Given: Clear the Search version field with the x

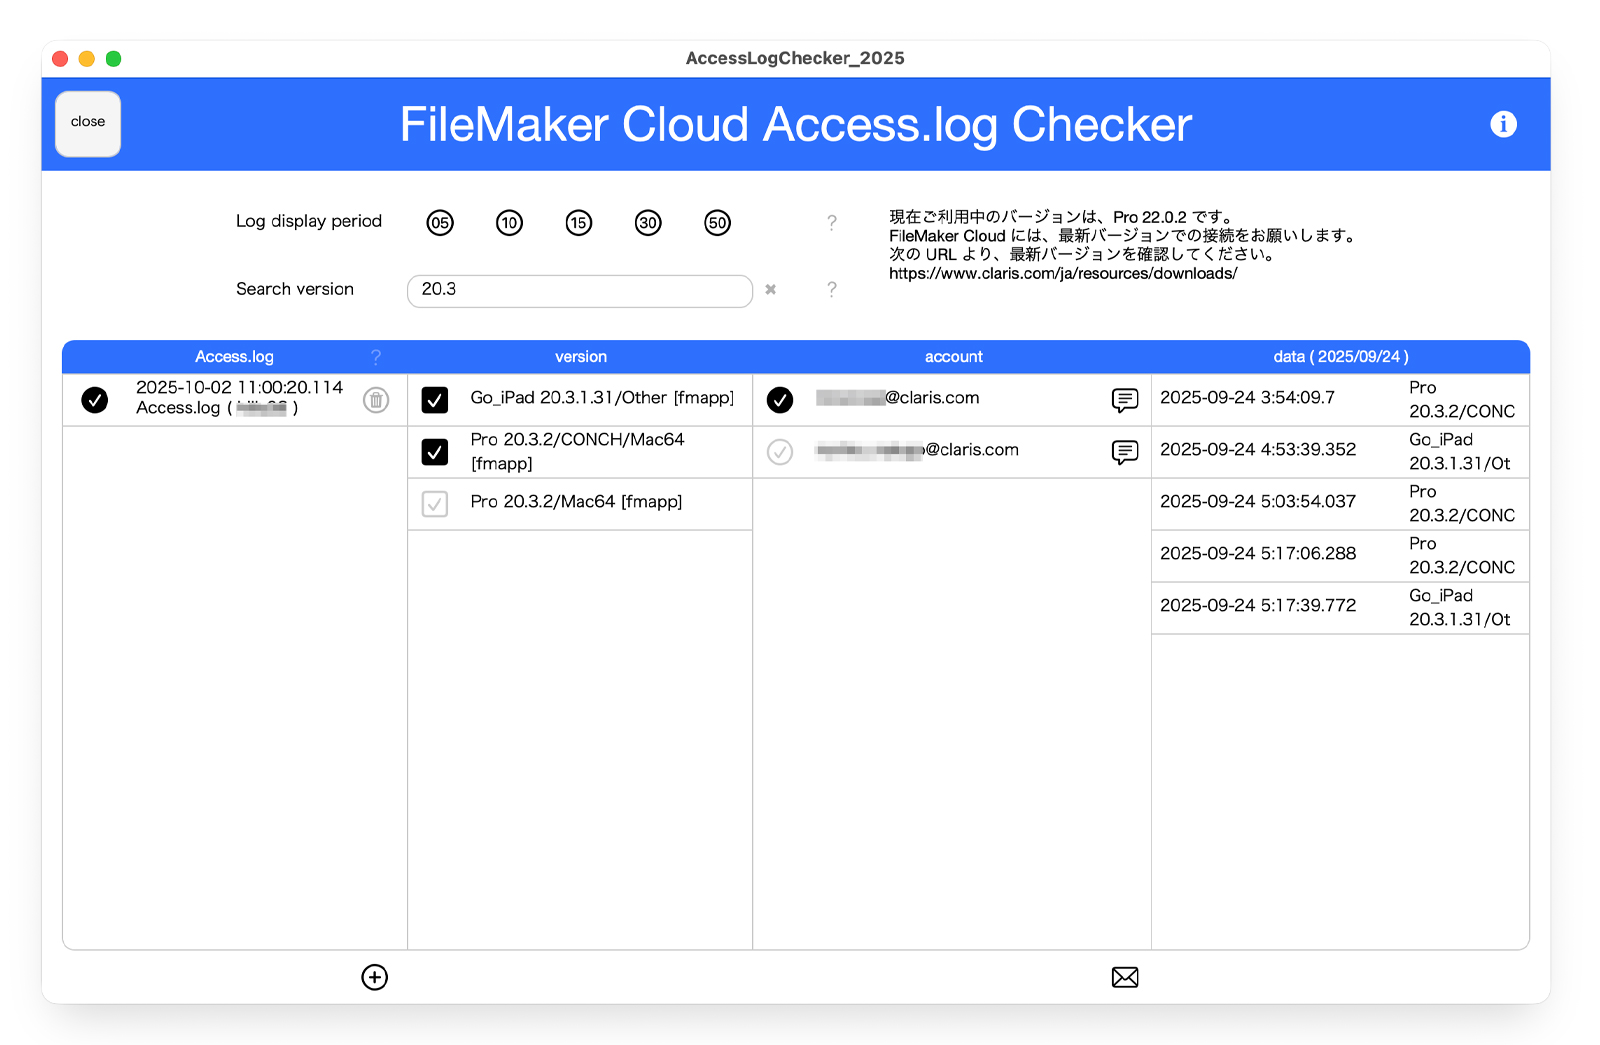Looking at the screenshot, I should click(770, 290).
